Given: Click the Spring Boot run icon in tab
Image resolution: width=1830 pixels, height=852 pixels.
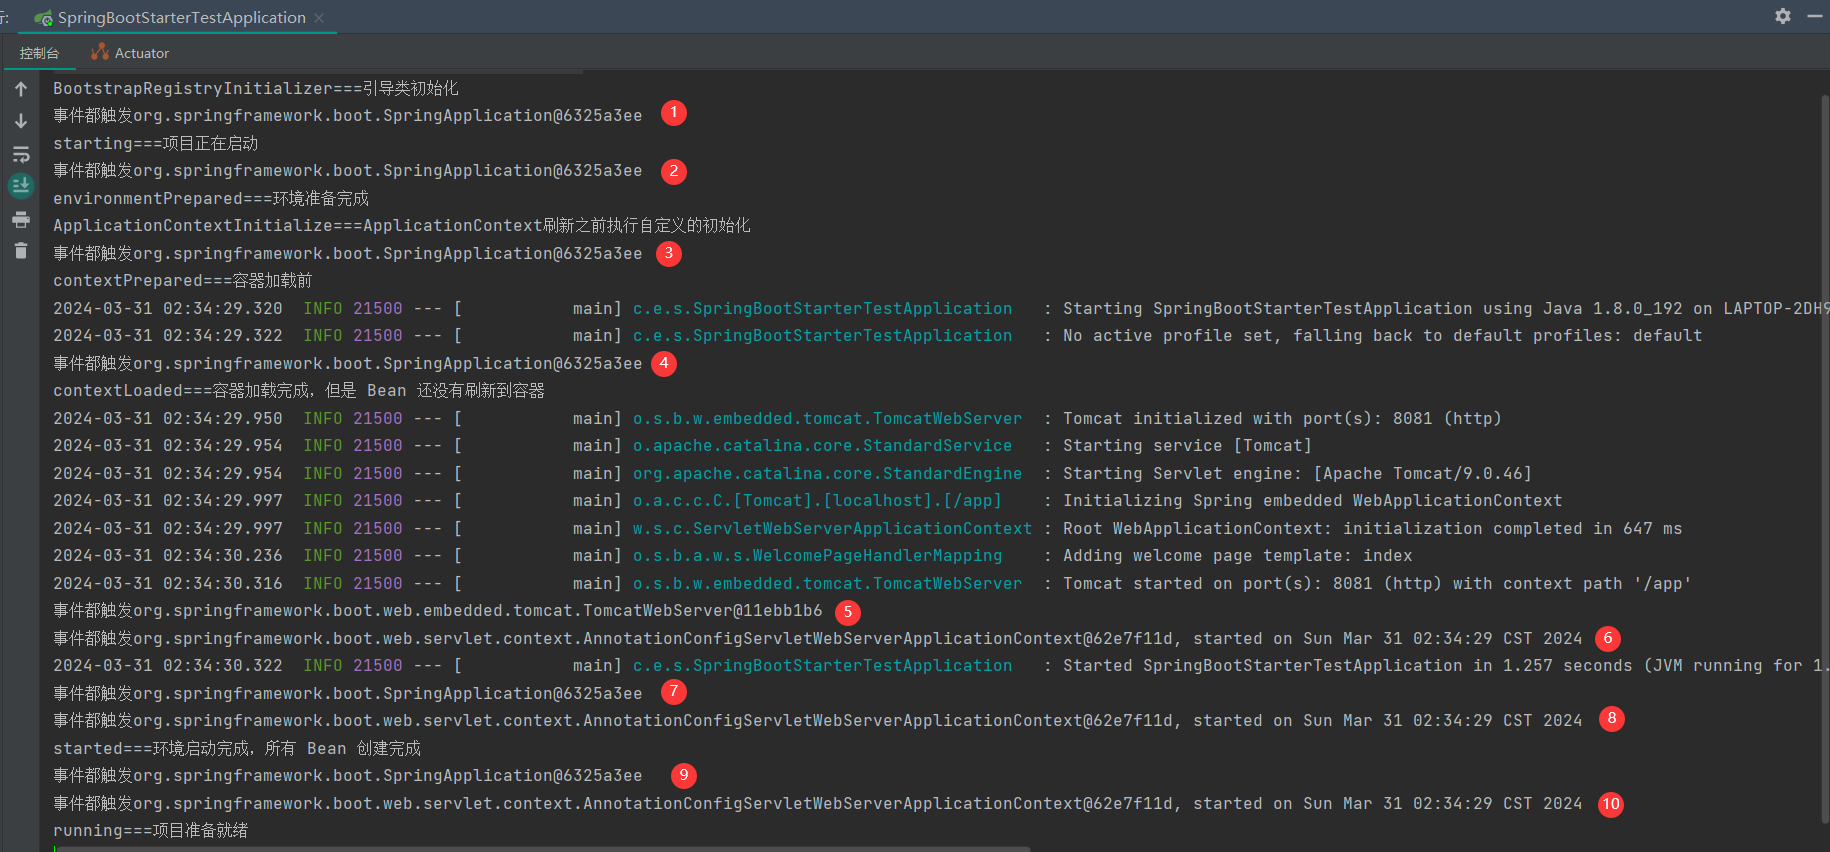Looking at the screenshot, I should (43, 18).
